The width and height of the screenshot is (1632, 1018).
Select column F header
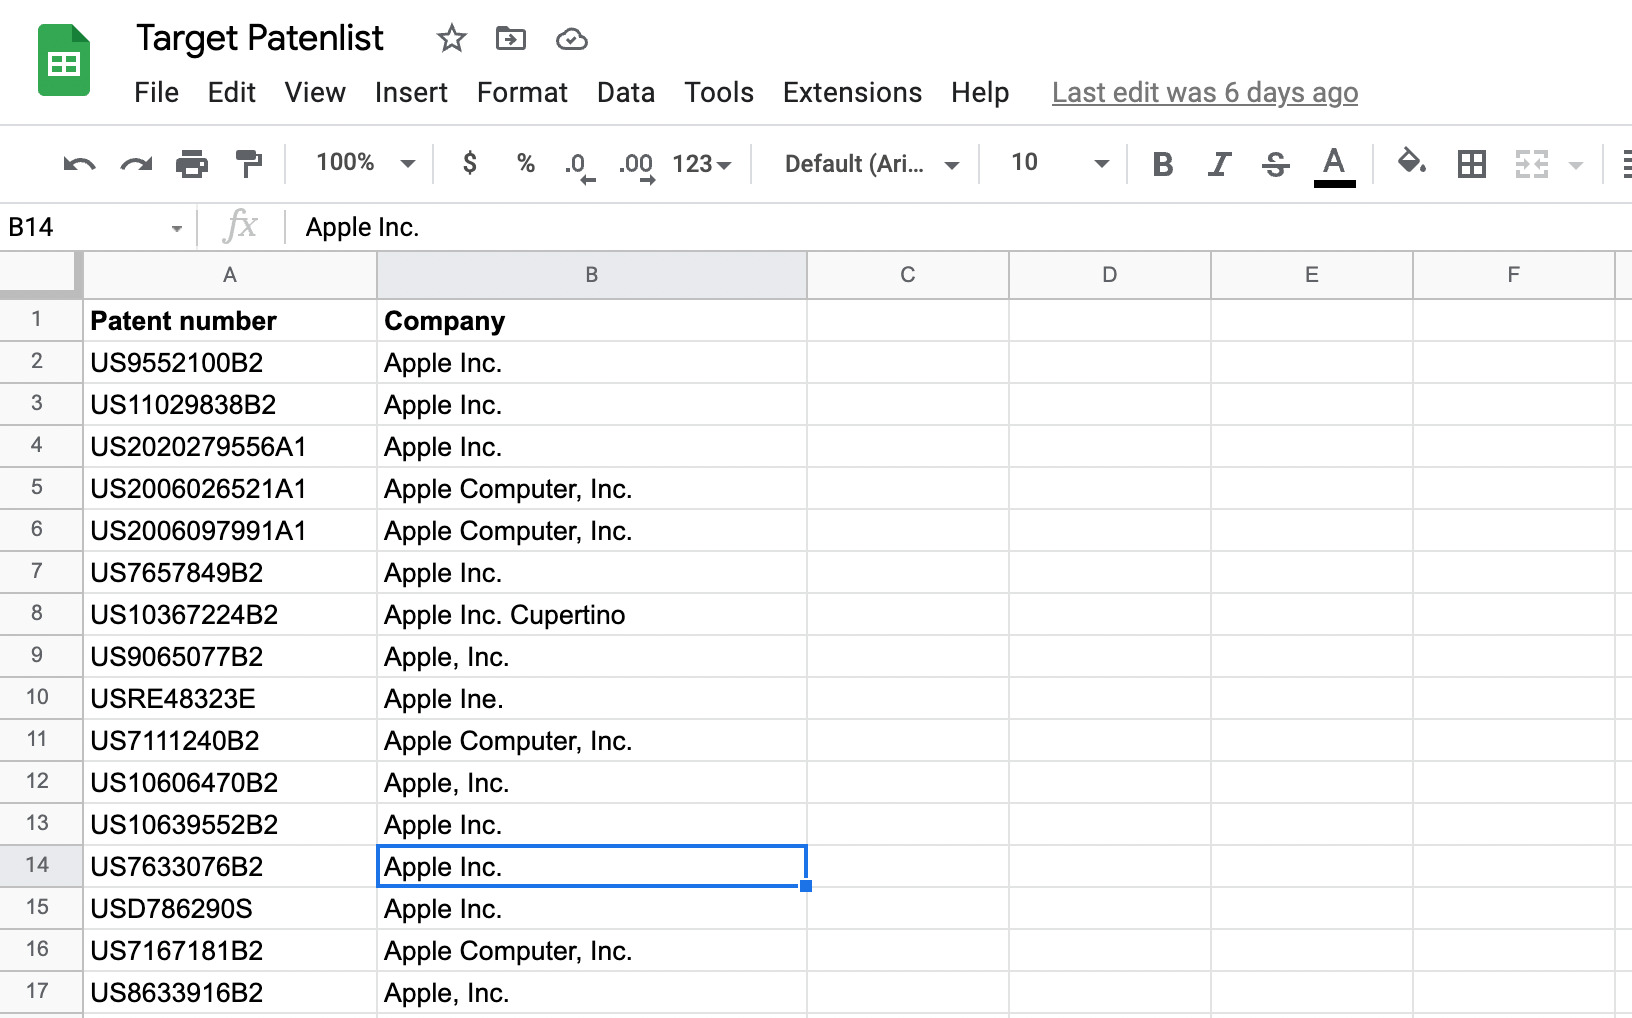tap(1514, 275)
